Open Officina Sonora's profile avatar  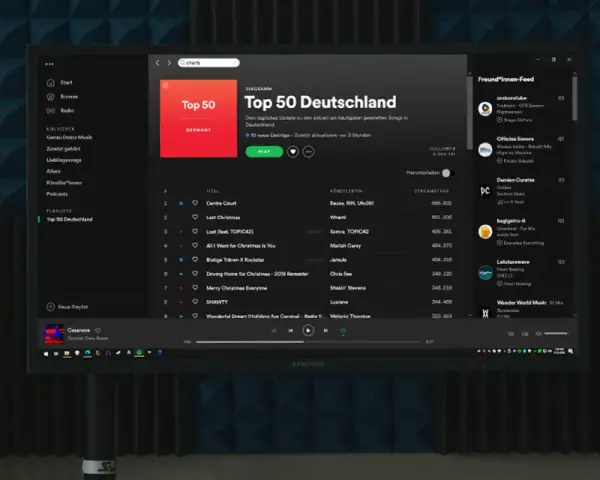(x=485, y=150)
